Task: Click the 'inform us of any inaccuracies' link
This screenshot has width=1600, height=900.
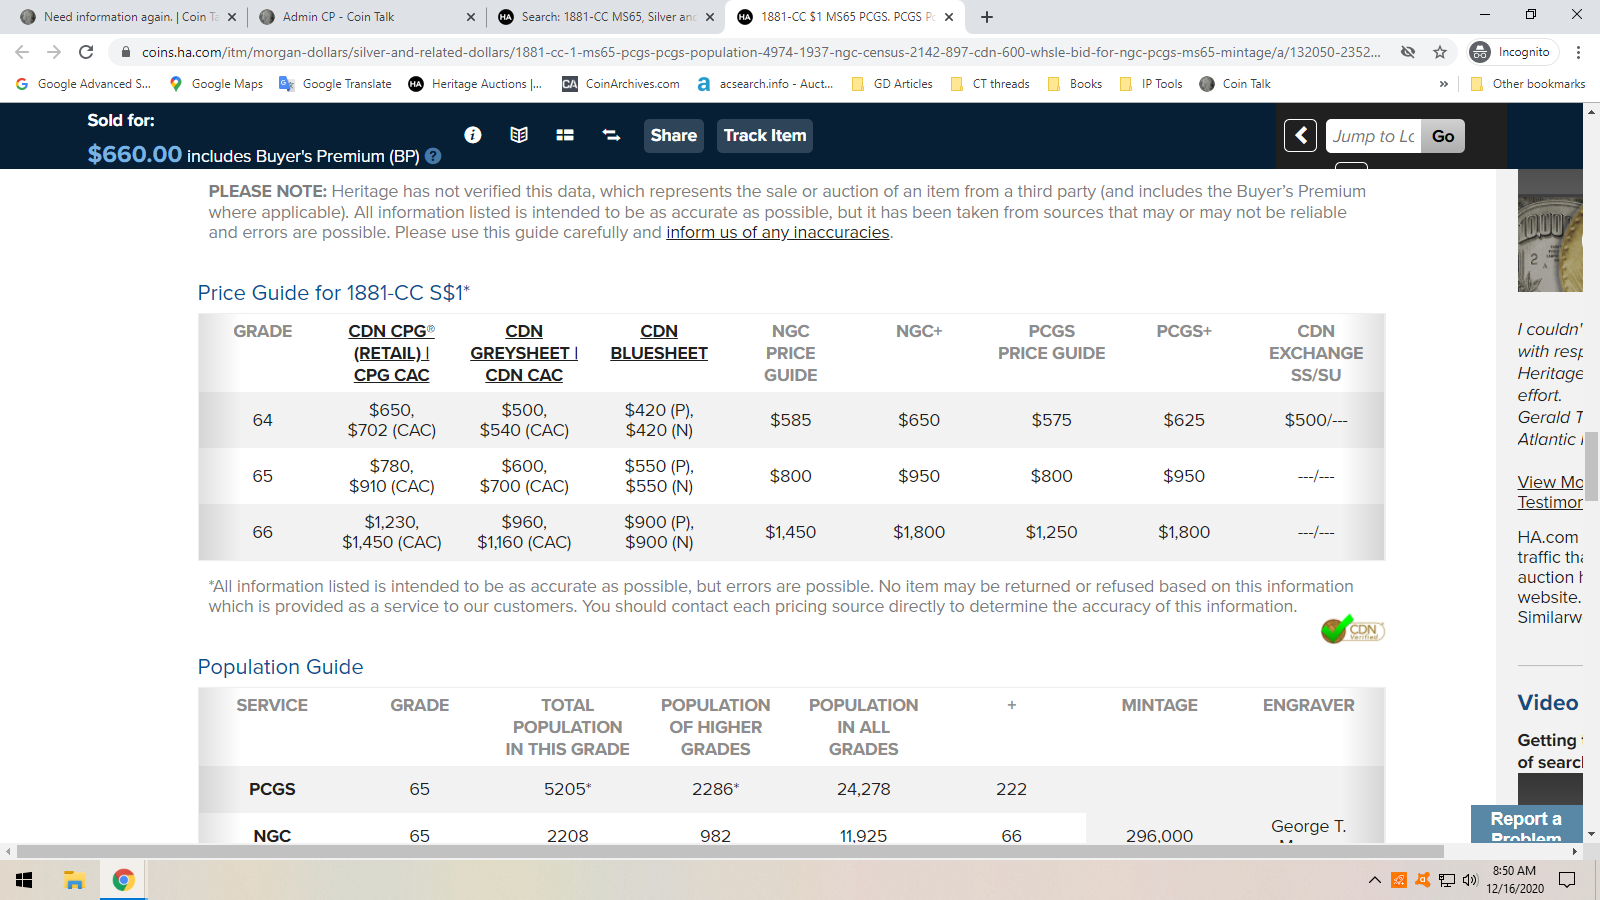Action: click(777, 233)
